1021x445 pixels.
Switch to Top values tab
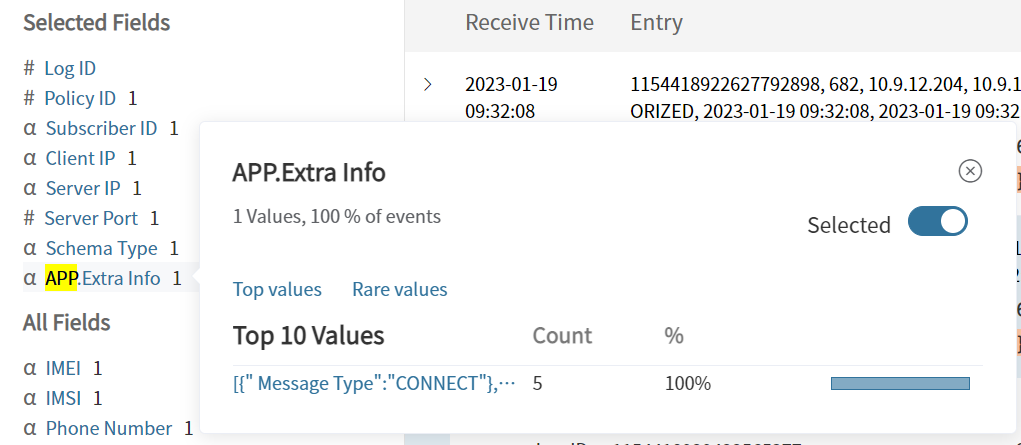(277, 290)
